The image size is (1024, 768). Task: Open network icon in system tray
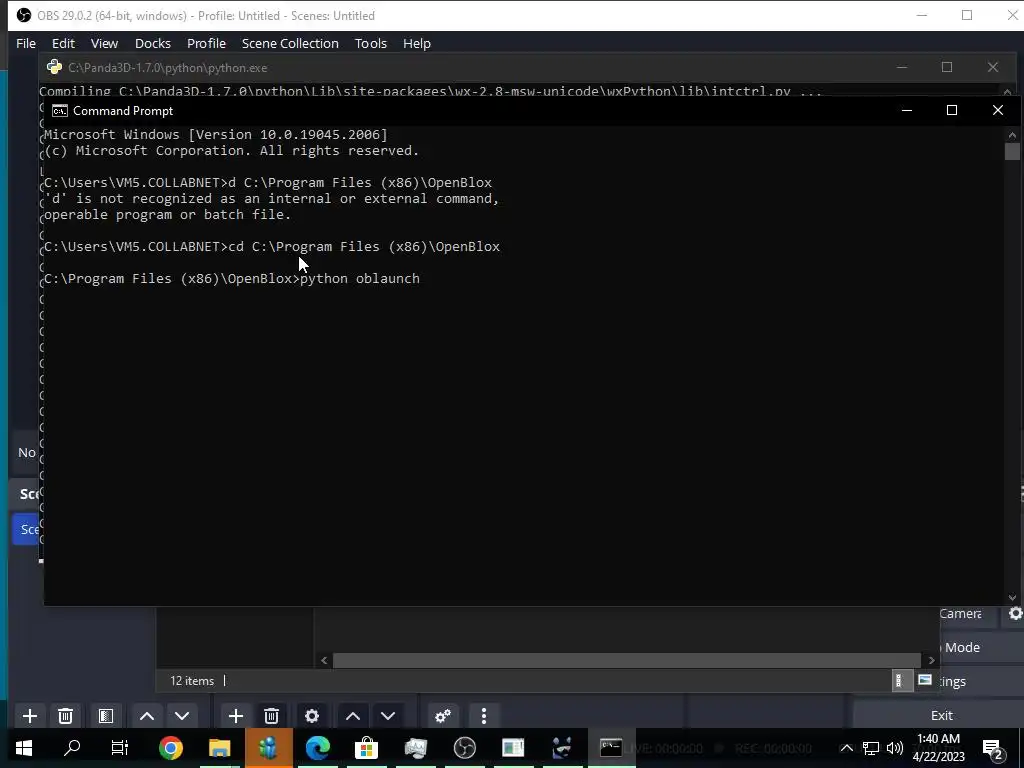coord(870,748)
